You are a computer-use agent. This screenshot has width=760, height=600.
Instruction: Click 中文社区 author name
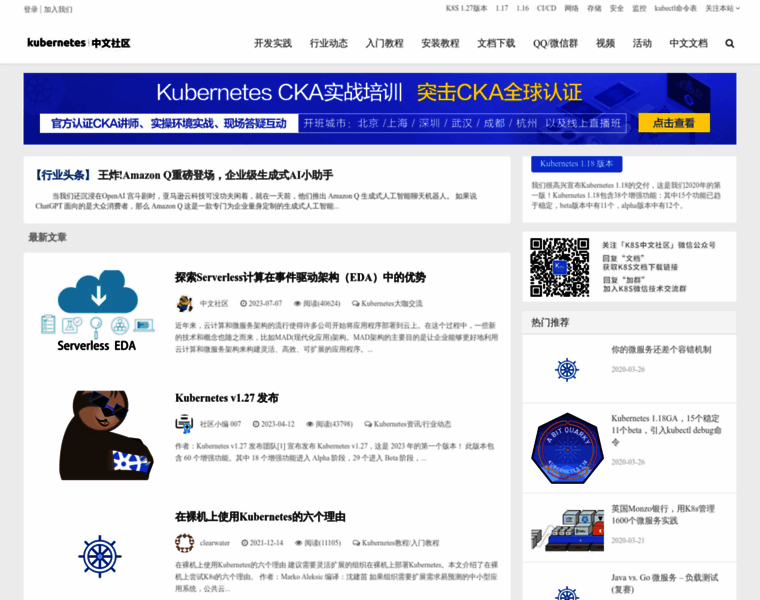pyautogui.click(x=214, y=303)
